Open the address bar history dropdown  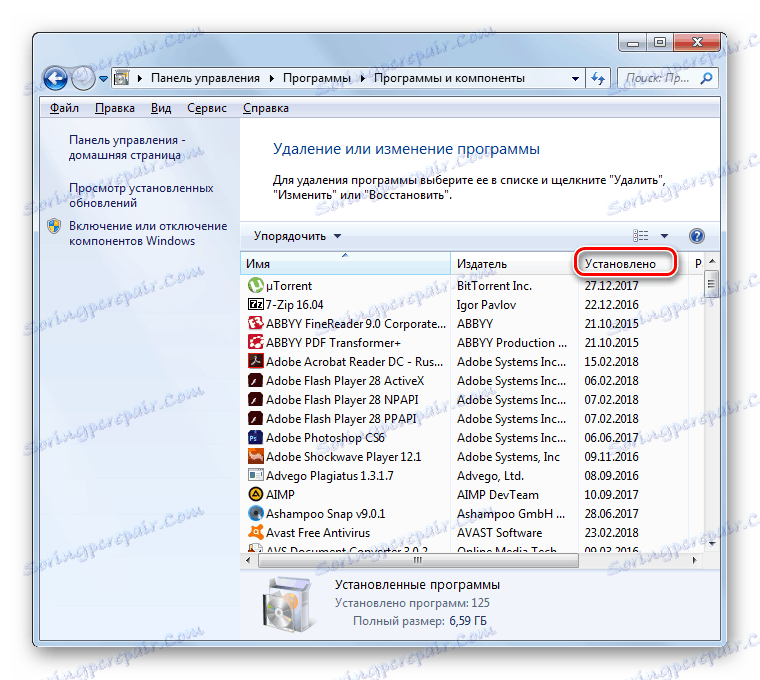pyautogui.click(x=575, y=79)
